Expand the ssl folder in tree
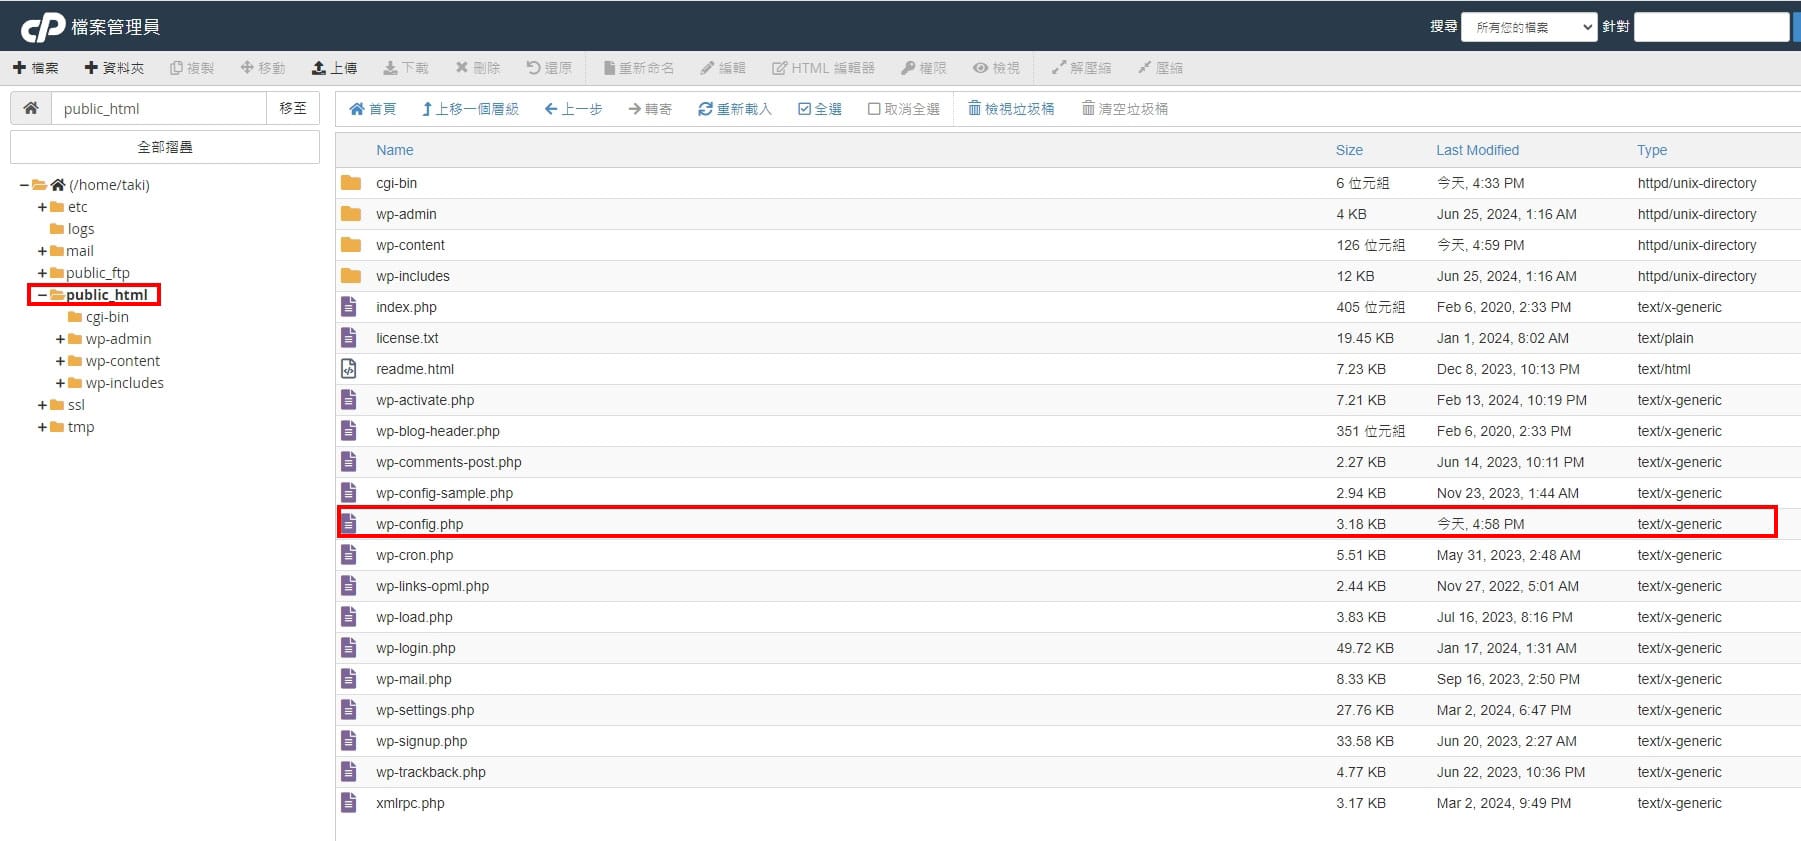This screenshot has height=841, width=1801. 42,405
